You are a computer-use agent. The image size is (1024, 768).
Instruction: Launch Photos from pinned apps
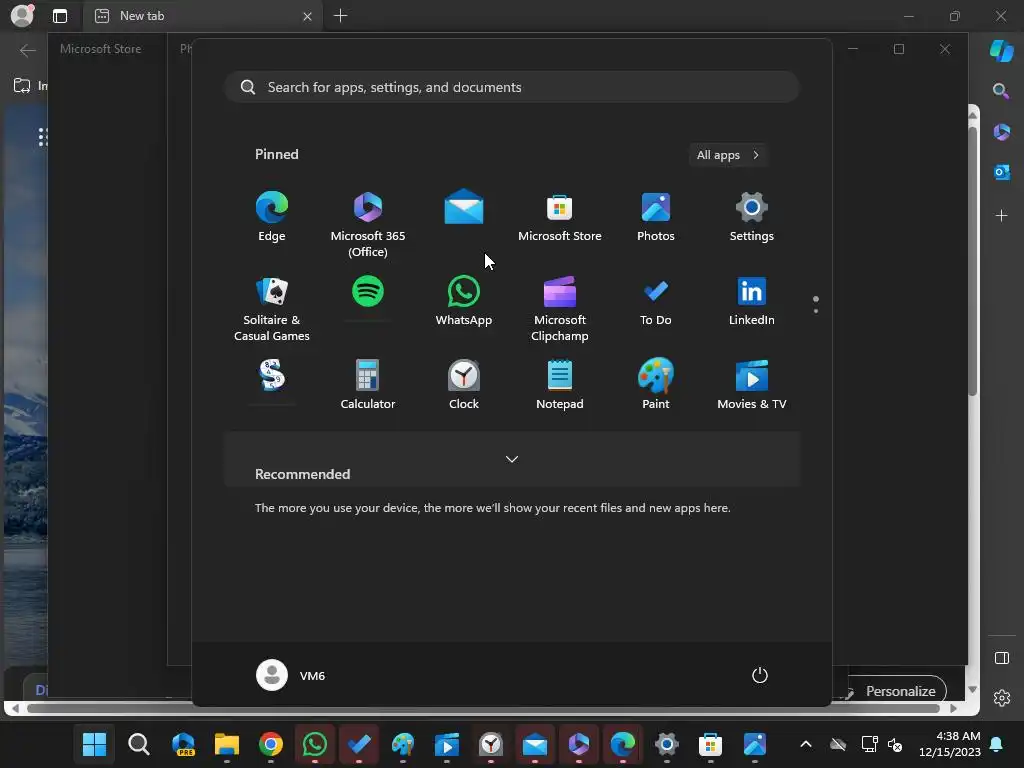pyautogui.click(x=656, y=217)
